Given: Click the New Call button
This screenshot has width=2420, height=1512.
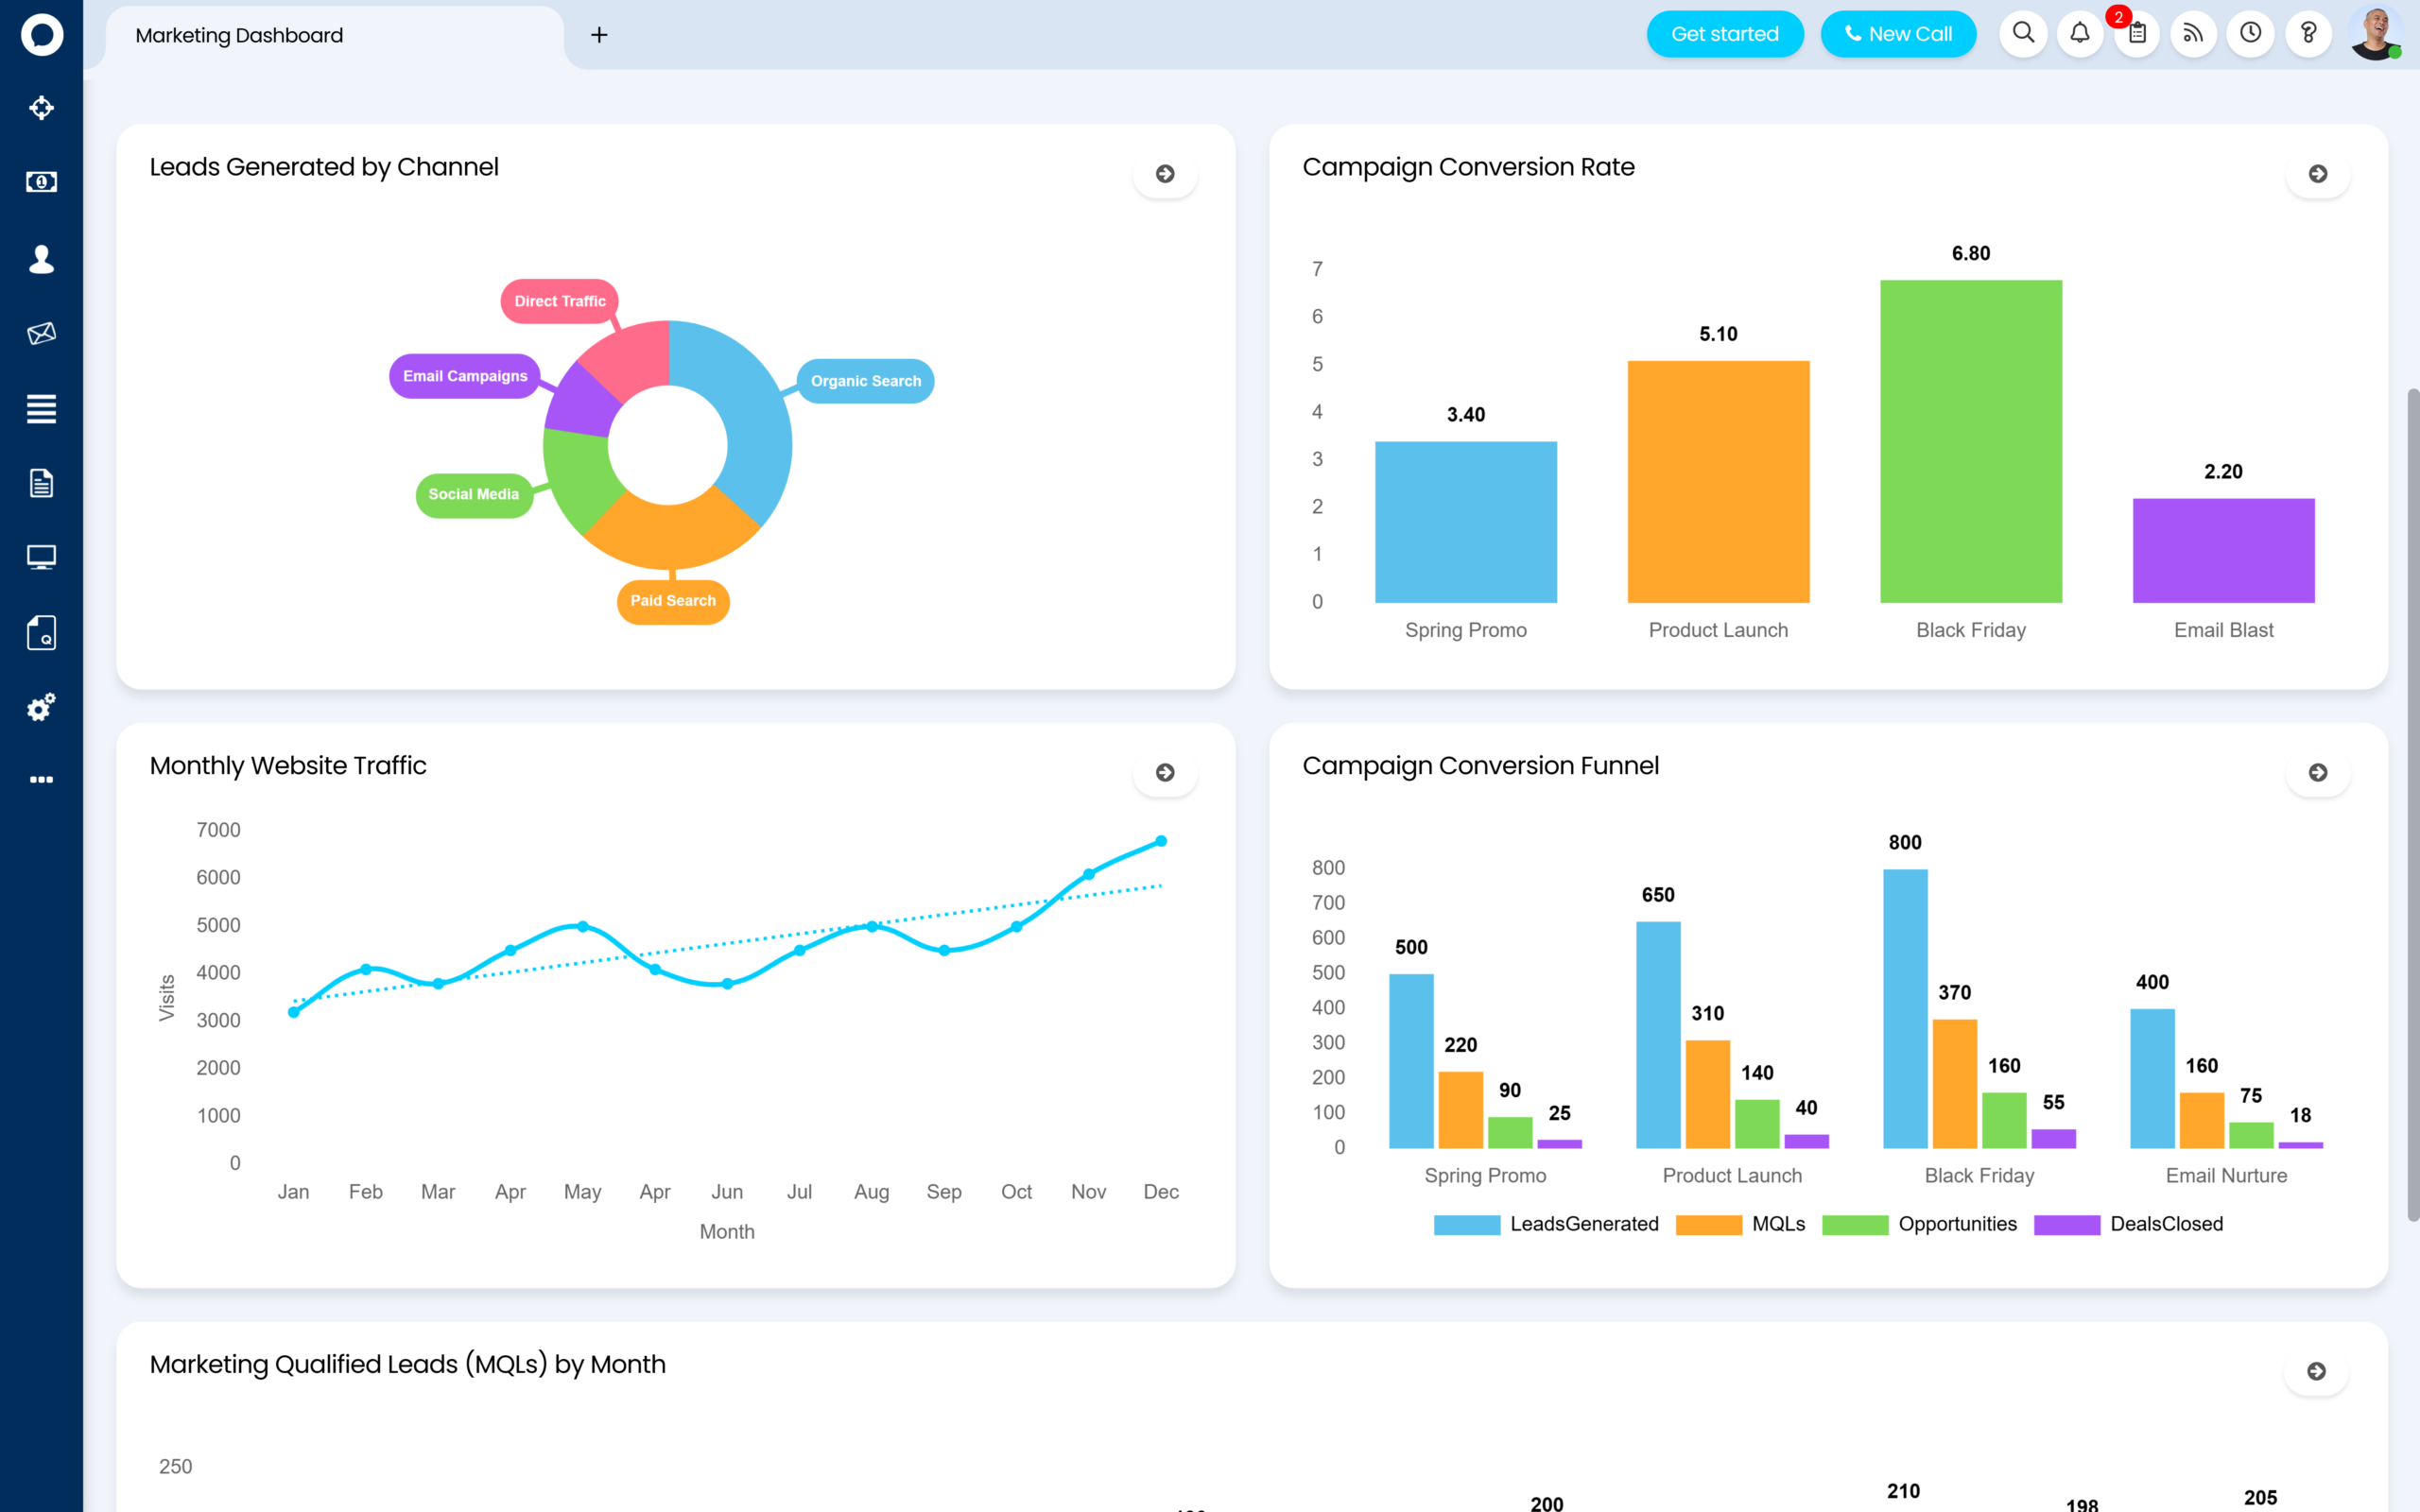Looking at the screenshot, I should 1897,34.
